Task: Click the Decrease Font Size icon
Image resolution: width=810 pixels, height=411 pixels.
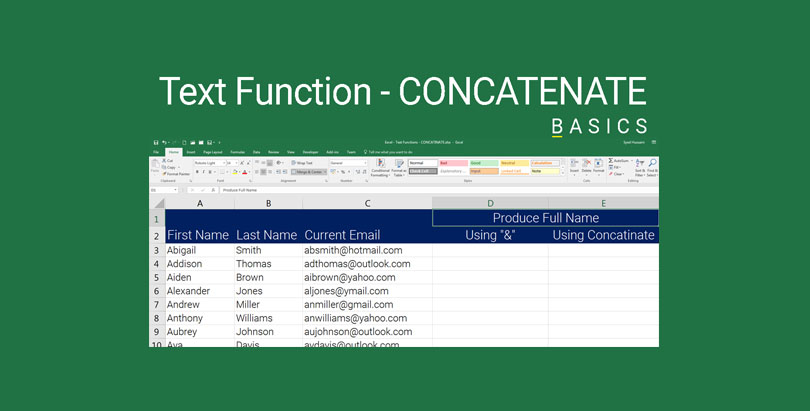Action: pos(249,163)
